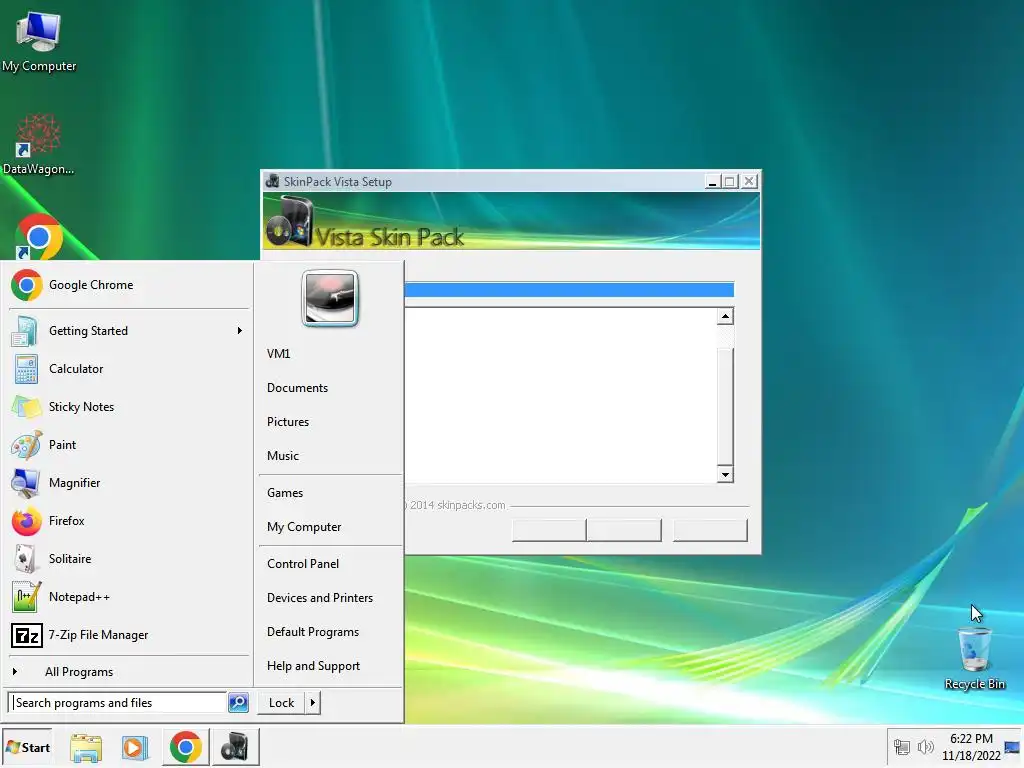Image resolution: width=1024 pixels, height=768 pixels.
Task: Click the Getting Started icon
Action: pyautogui.click(x=25, y=331)
